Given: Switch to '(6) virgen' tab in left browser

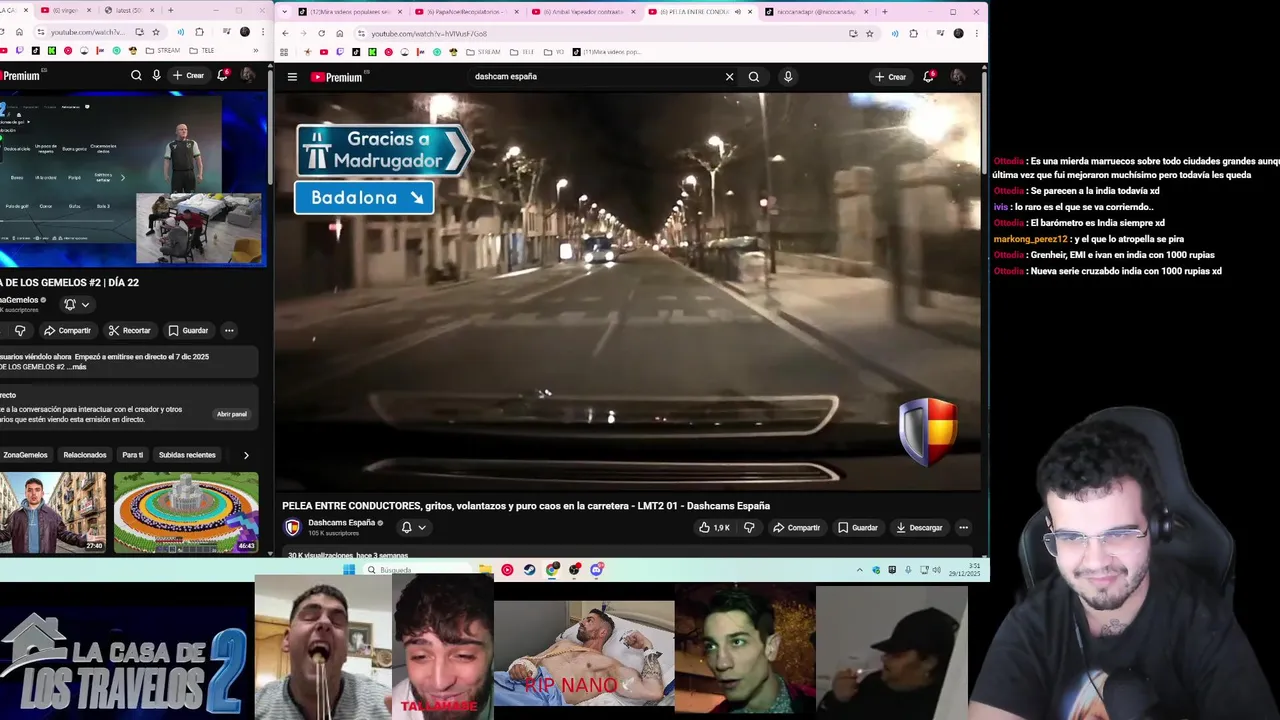Looking at the screenshot, I should click(65, 10).
